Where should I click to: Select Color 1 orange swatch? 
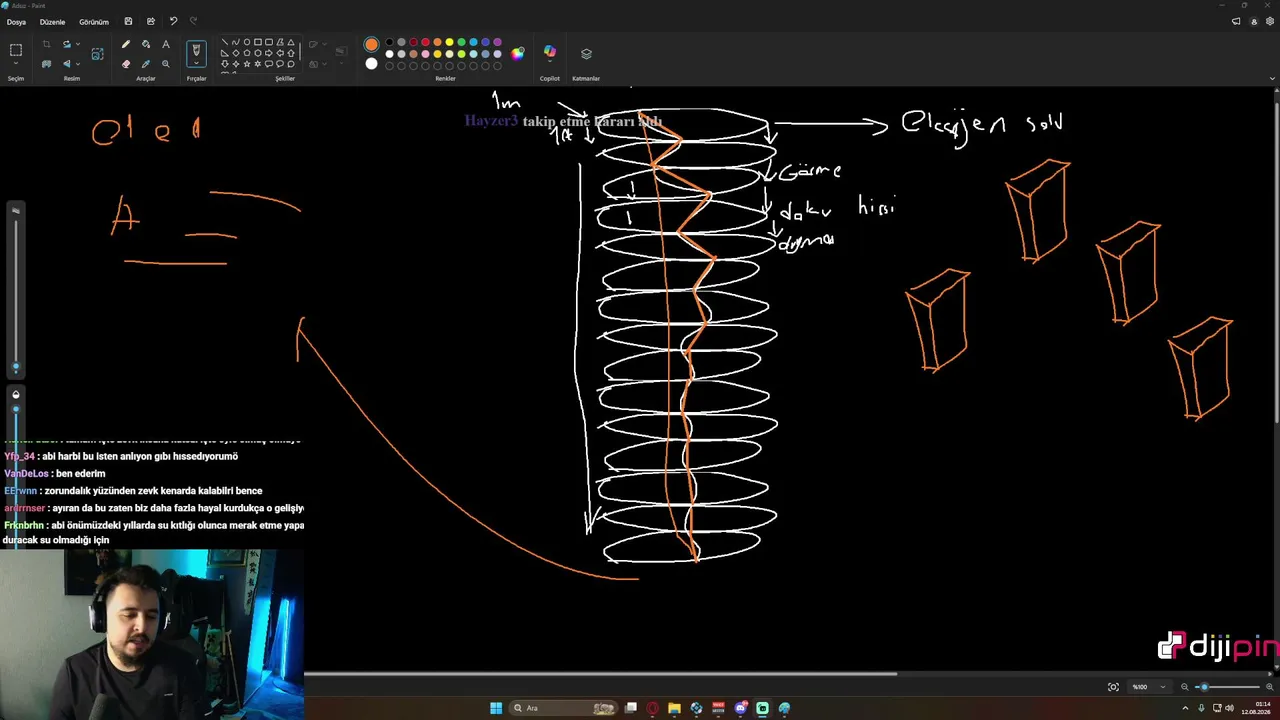[x=371, y=44]
